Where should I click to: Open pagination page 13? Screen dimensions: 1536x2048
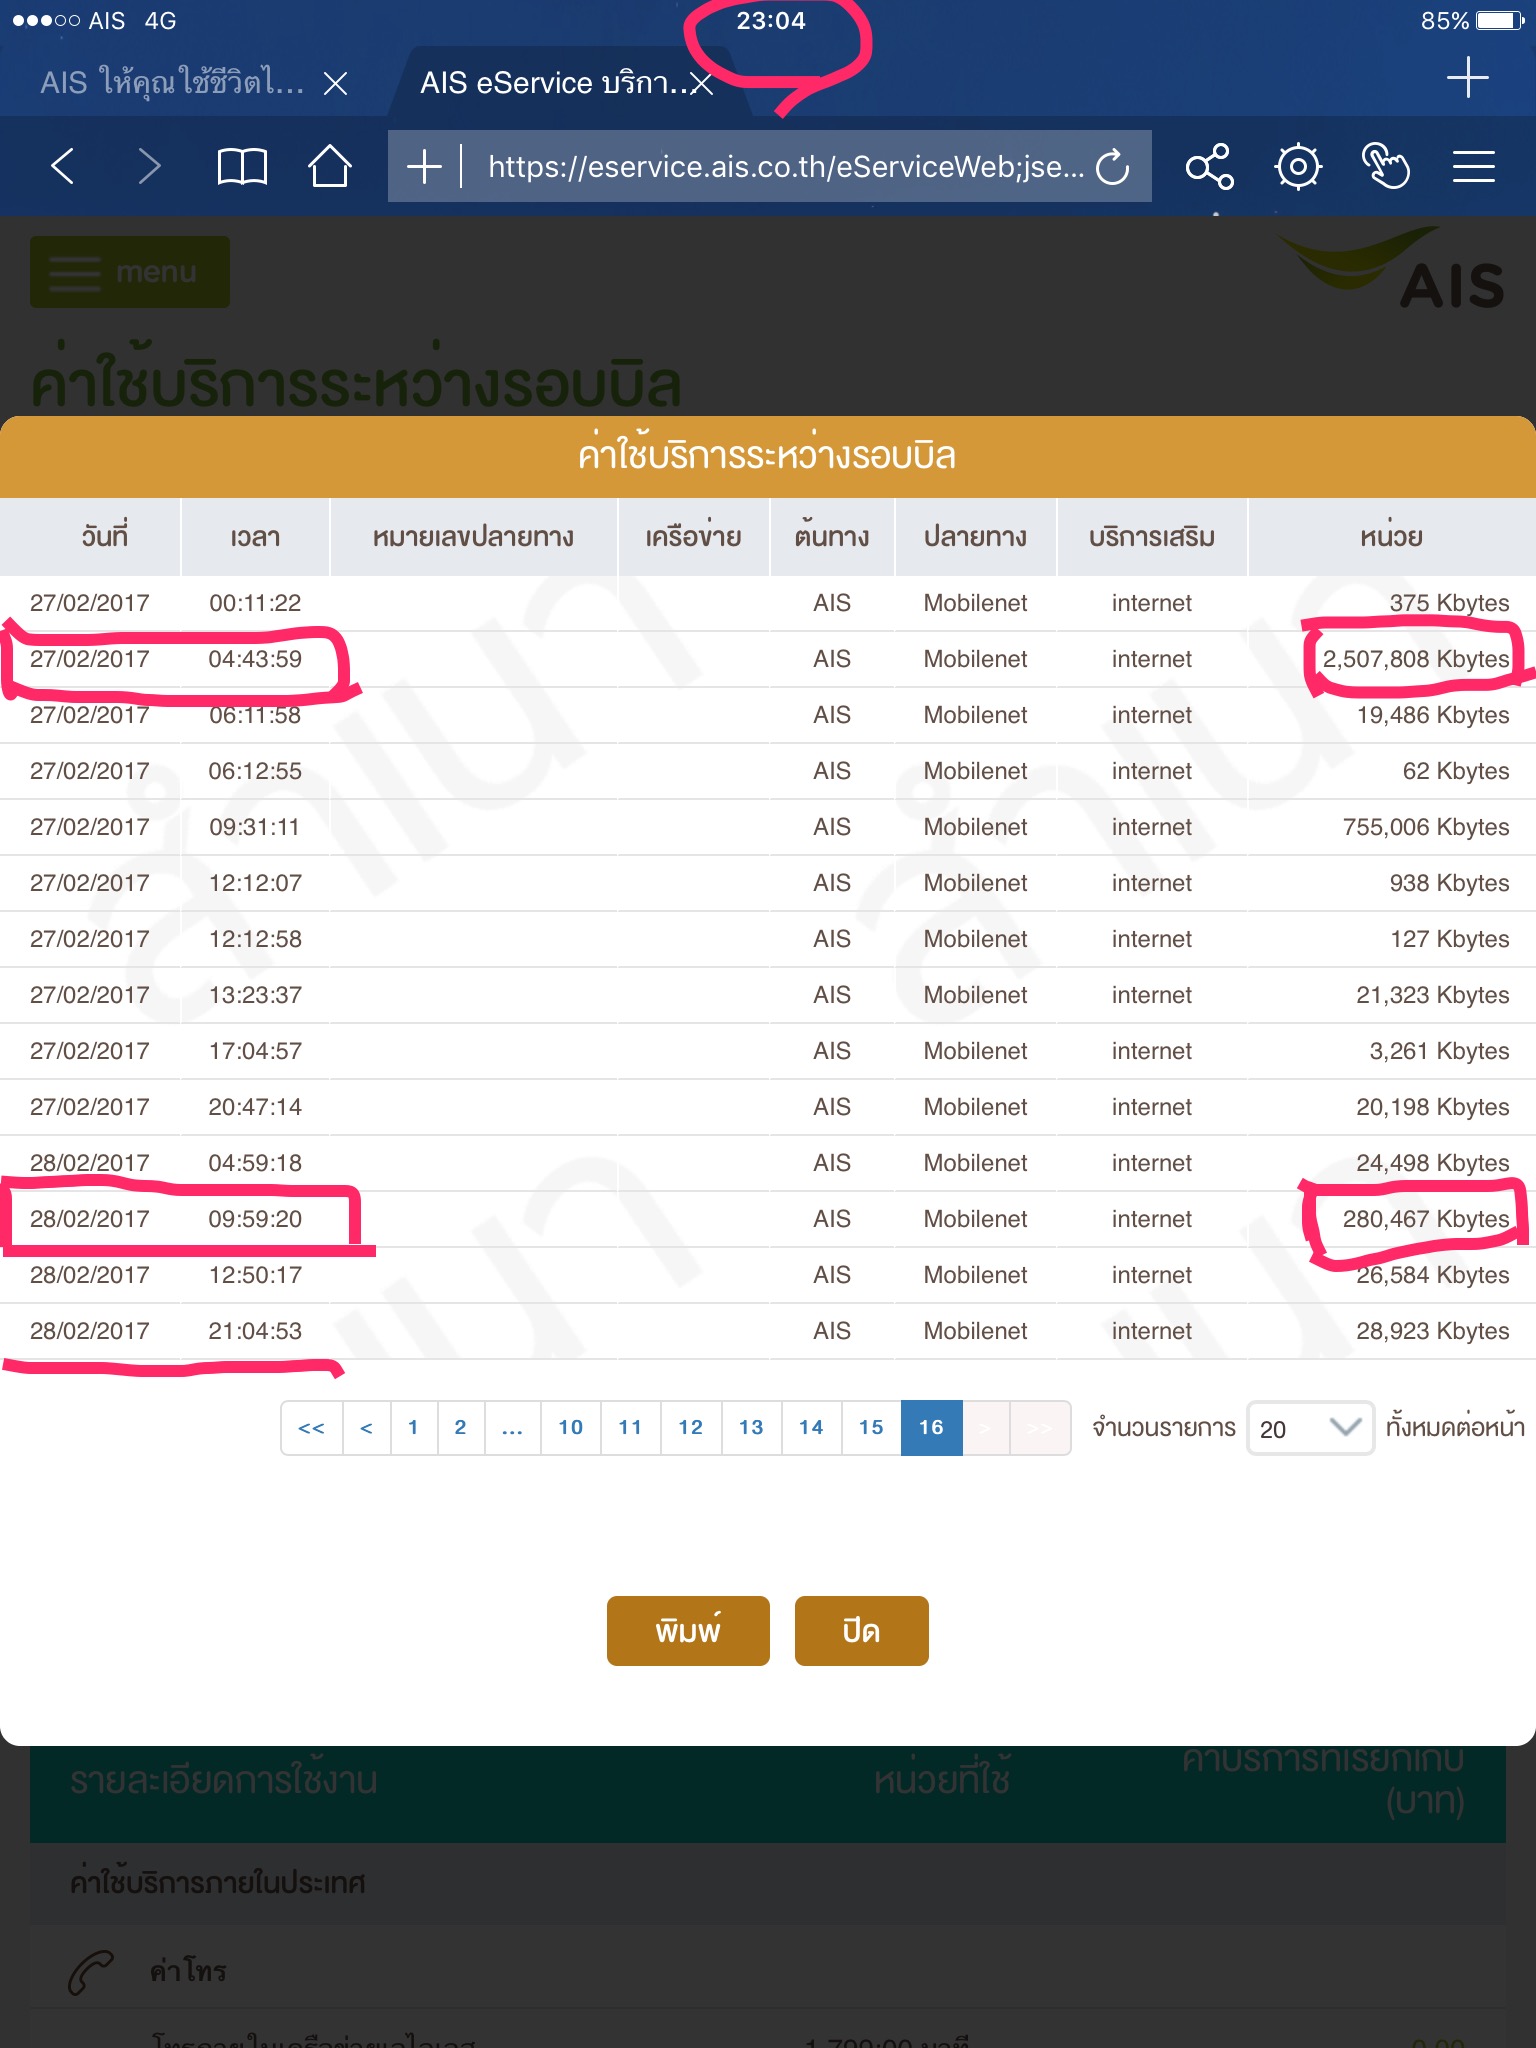[751, 1428]
